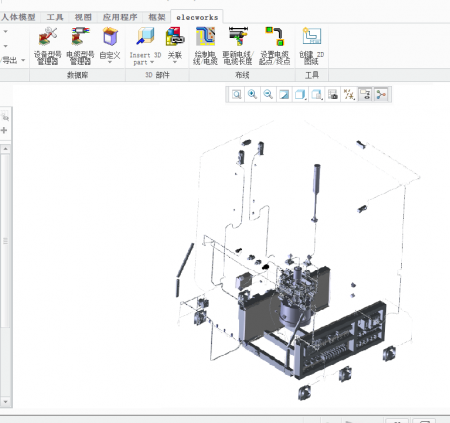Switch to the 工具 ribbon tab
This screenshot has width=450, height=423.
55,17
